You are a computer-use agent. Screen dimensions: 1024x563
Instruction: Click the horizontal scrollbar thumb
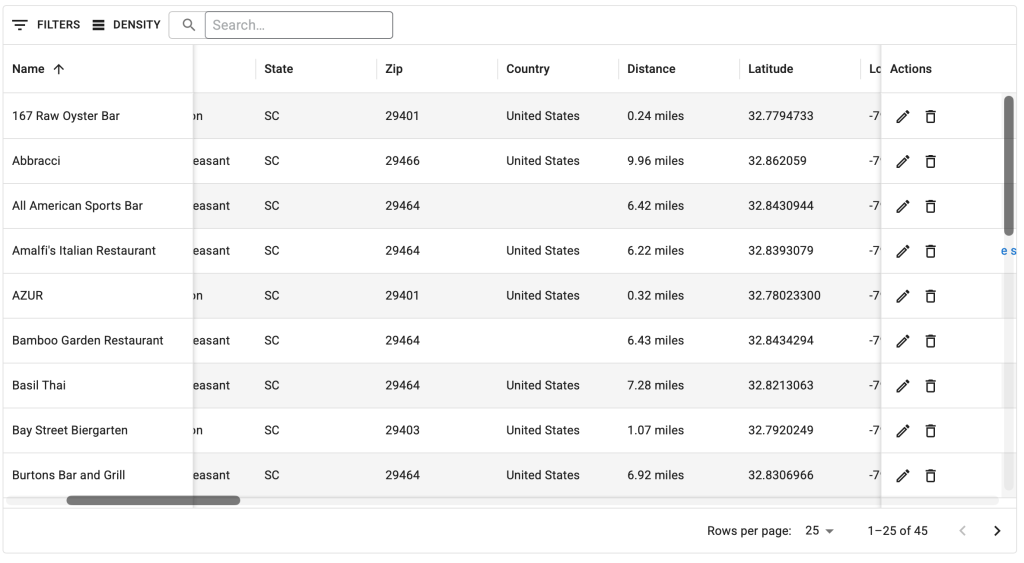[153, 500]
